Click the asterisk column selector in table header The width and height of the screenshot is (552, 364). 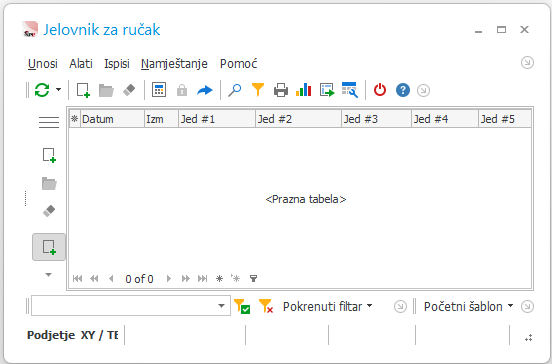75,119
